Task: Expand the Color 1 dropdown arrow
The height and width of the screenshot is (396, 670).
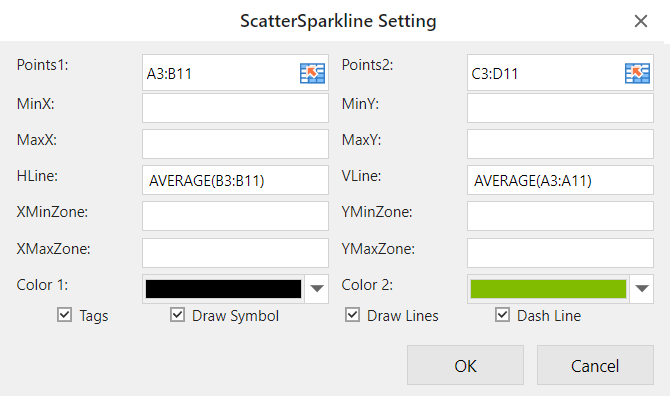Action: pos(317,289)
